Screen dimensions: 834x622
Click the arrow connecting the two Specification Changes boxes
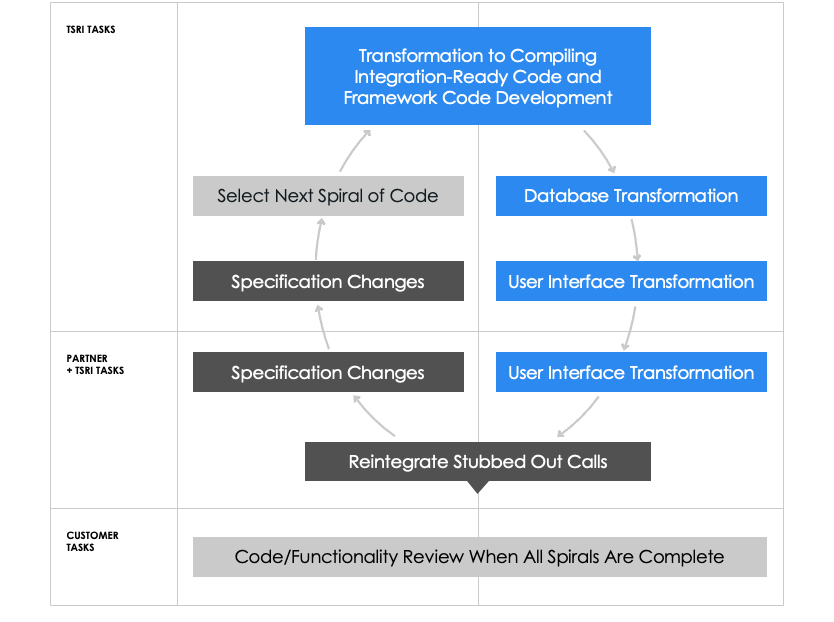[324, 326]
